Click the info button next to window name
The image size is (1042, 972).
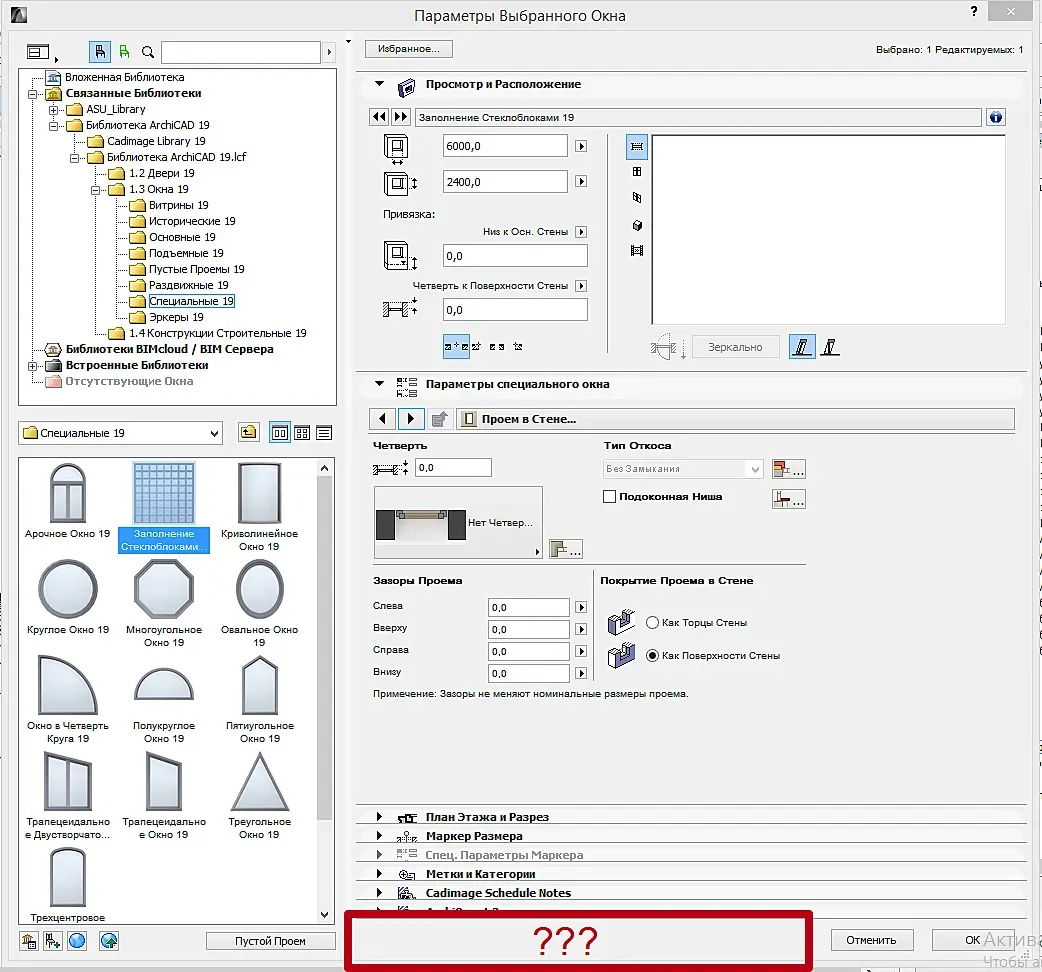click(995, 118)
